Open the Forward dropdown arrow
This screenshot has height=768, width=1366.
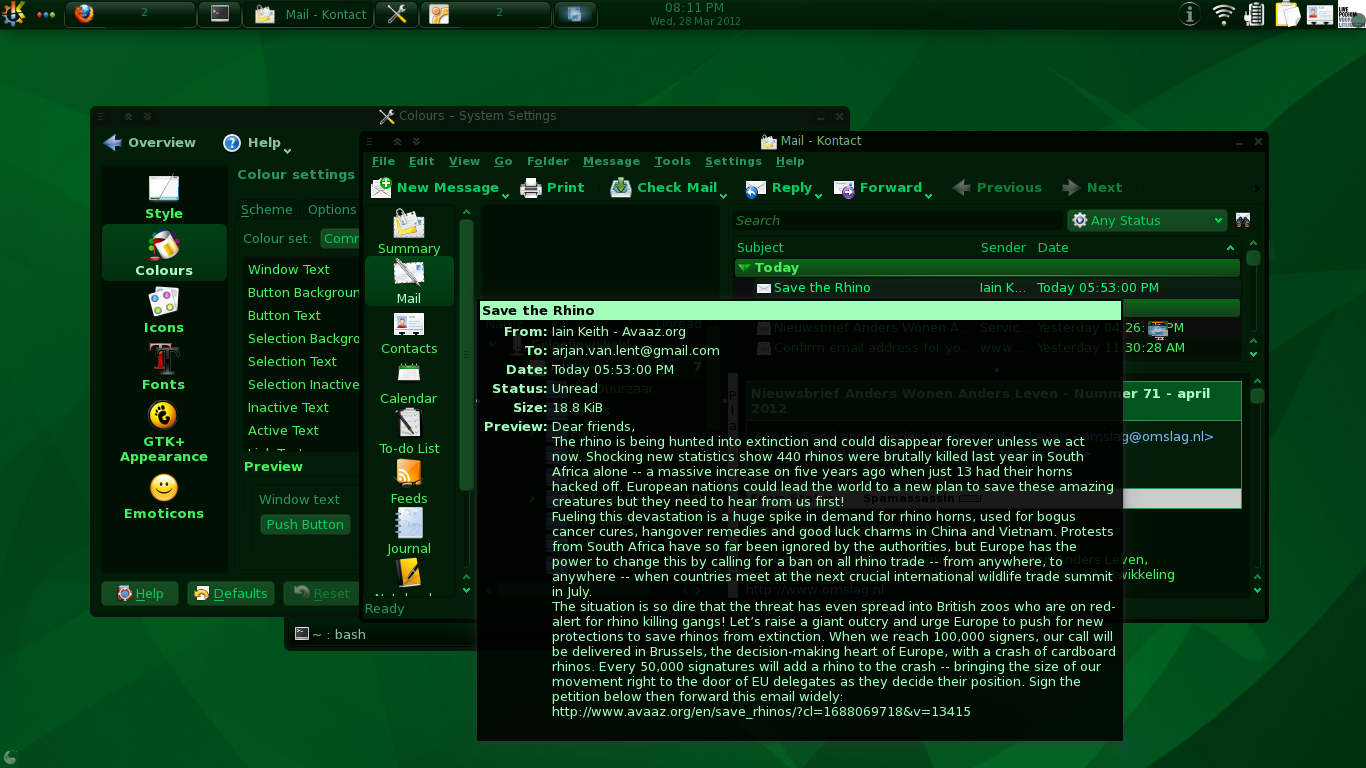click(x=928, y=195)
